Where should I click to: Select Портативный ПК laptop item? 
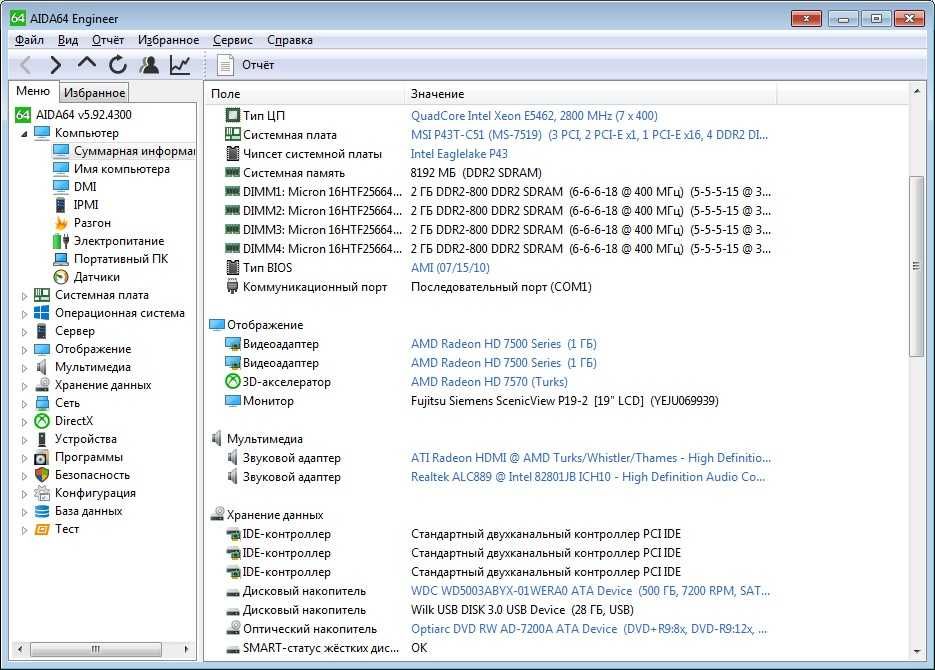click(x=110, y=259)
